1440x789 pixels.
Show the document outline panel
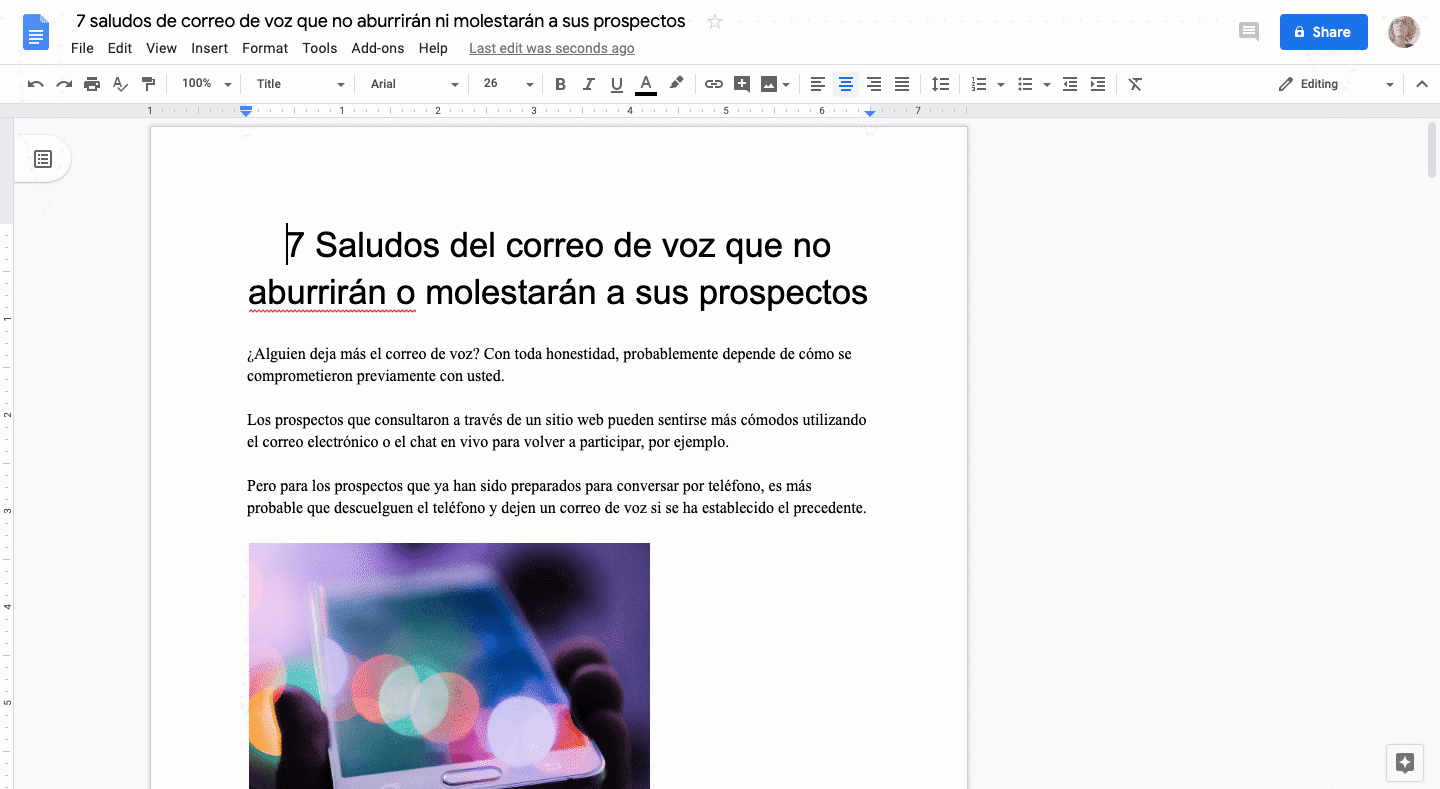43,159
